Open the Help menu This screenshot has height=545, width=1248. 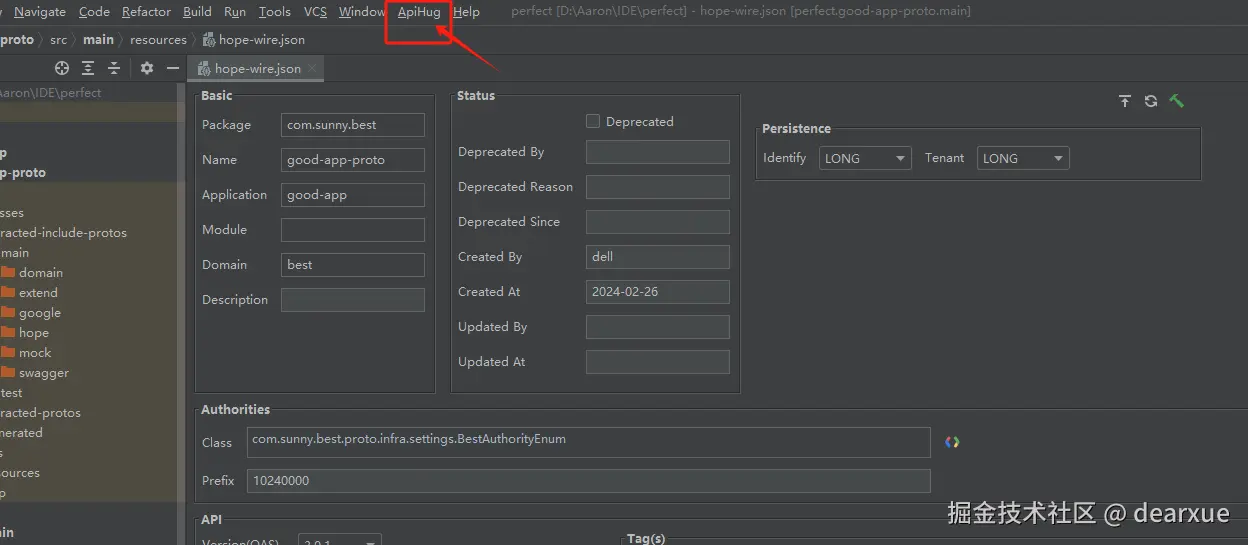(466, 12)
